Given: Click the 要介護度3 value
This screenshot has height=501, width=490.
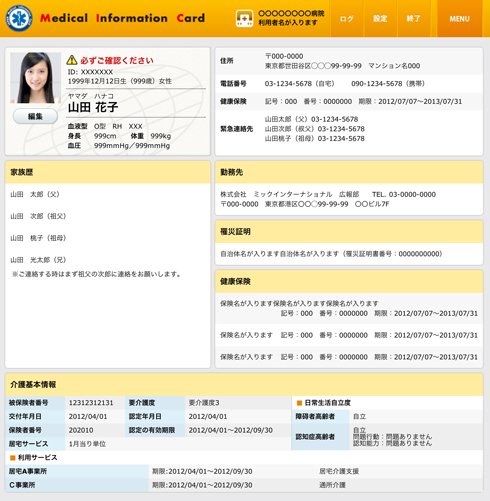Looking at the screenshot, I should point(204,403).
